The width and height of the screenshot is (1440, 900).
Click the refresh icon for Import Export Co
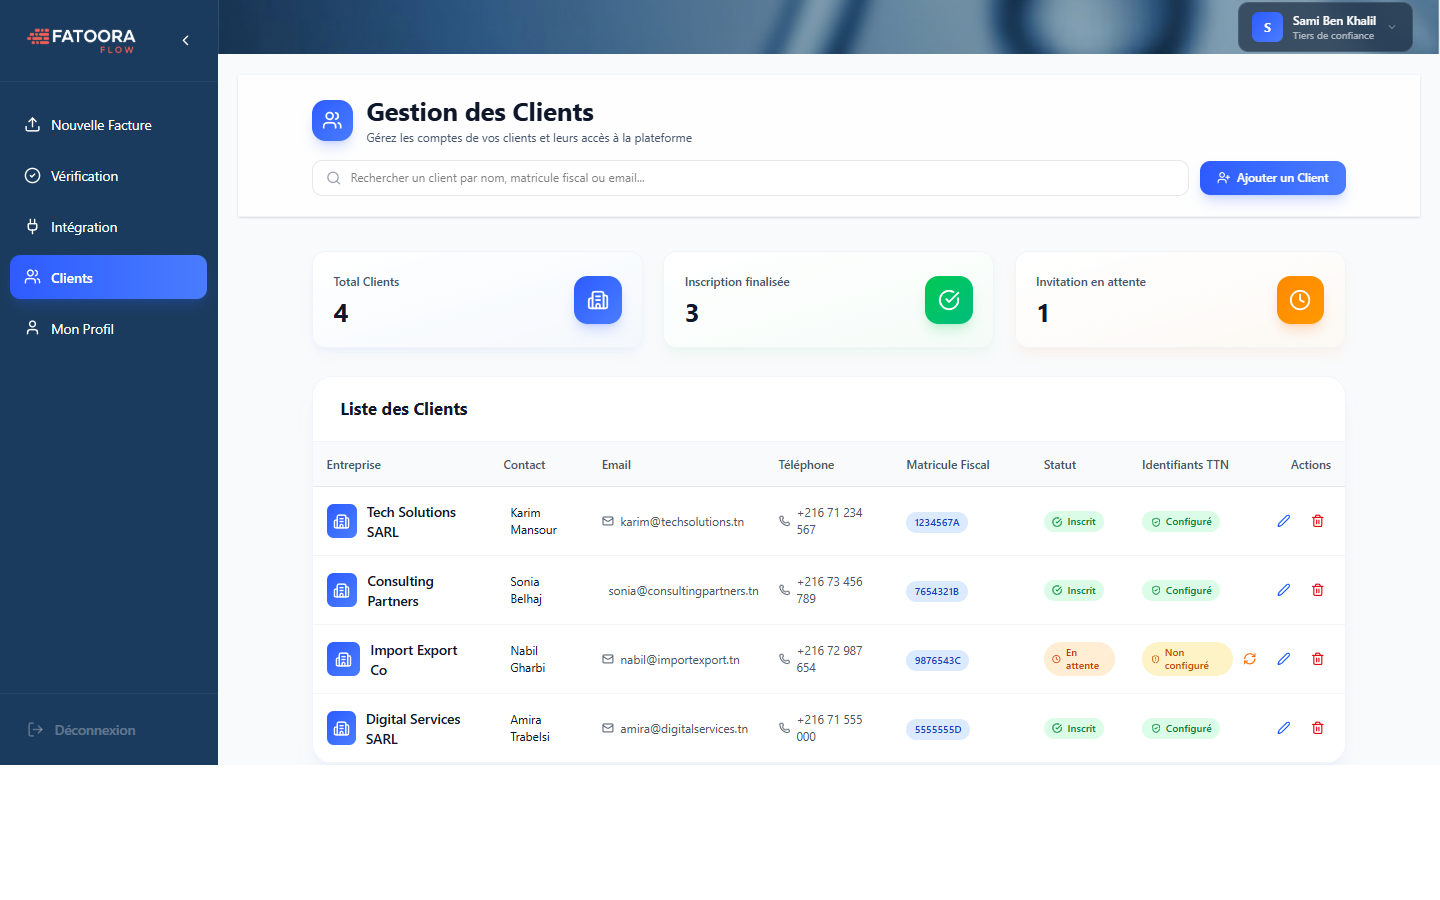coord(1250,659)
